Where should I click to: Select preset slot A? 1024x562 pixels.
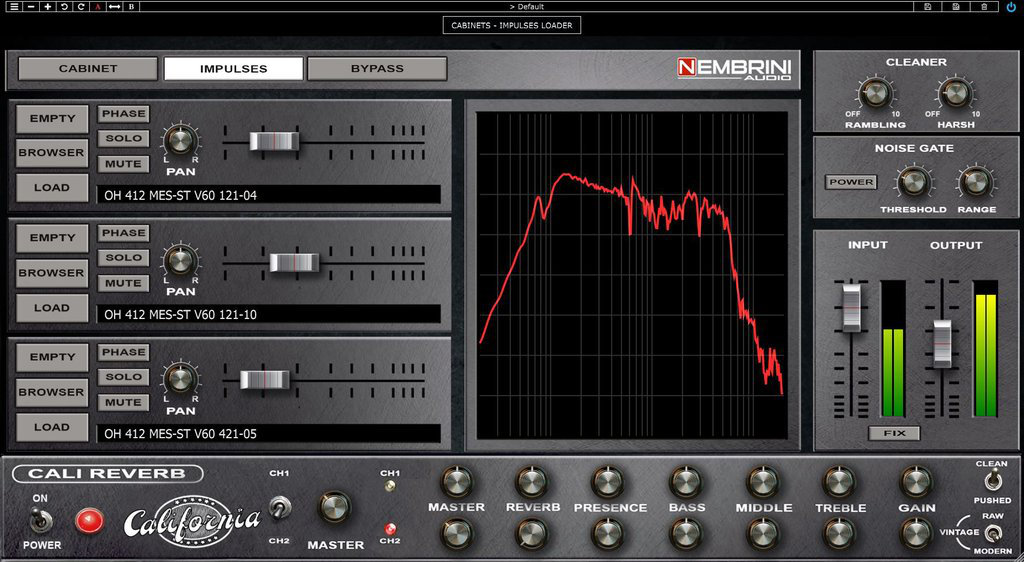[x=98, y=7]
